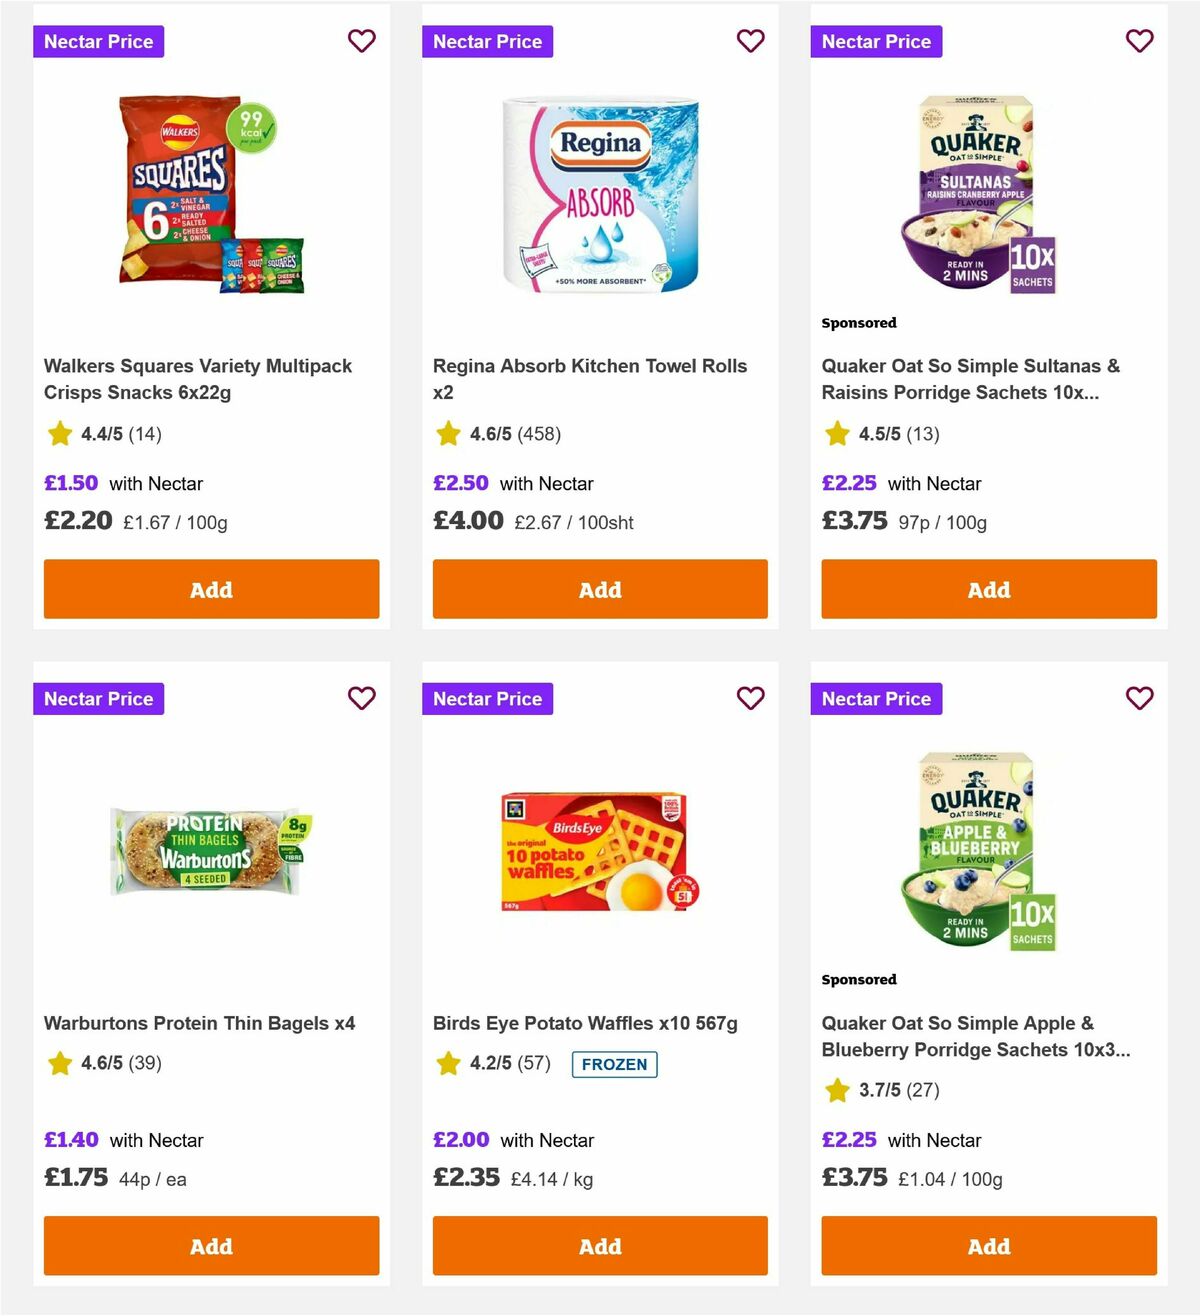Open the Walkers Squares product page
The image size is (1200, 1316).
[x=197, y=379]
